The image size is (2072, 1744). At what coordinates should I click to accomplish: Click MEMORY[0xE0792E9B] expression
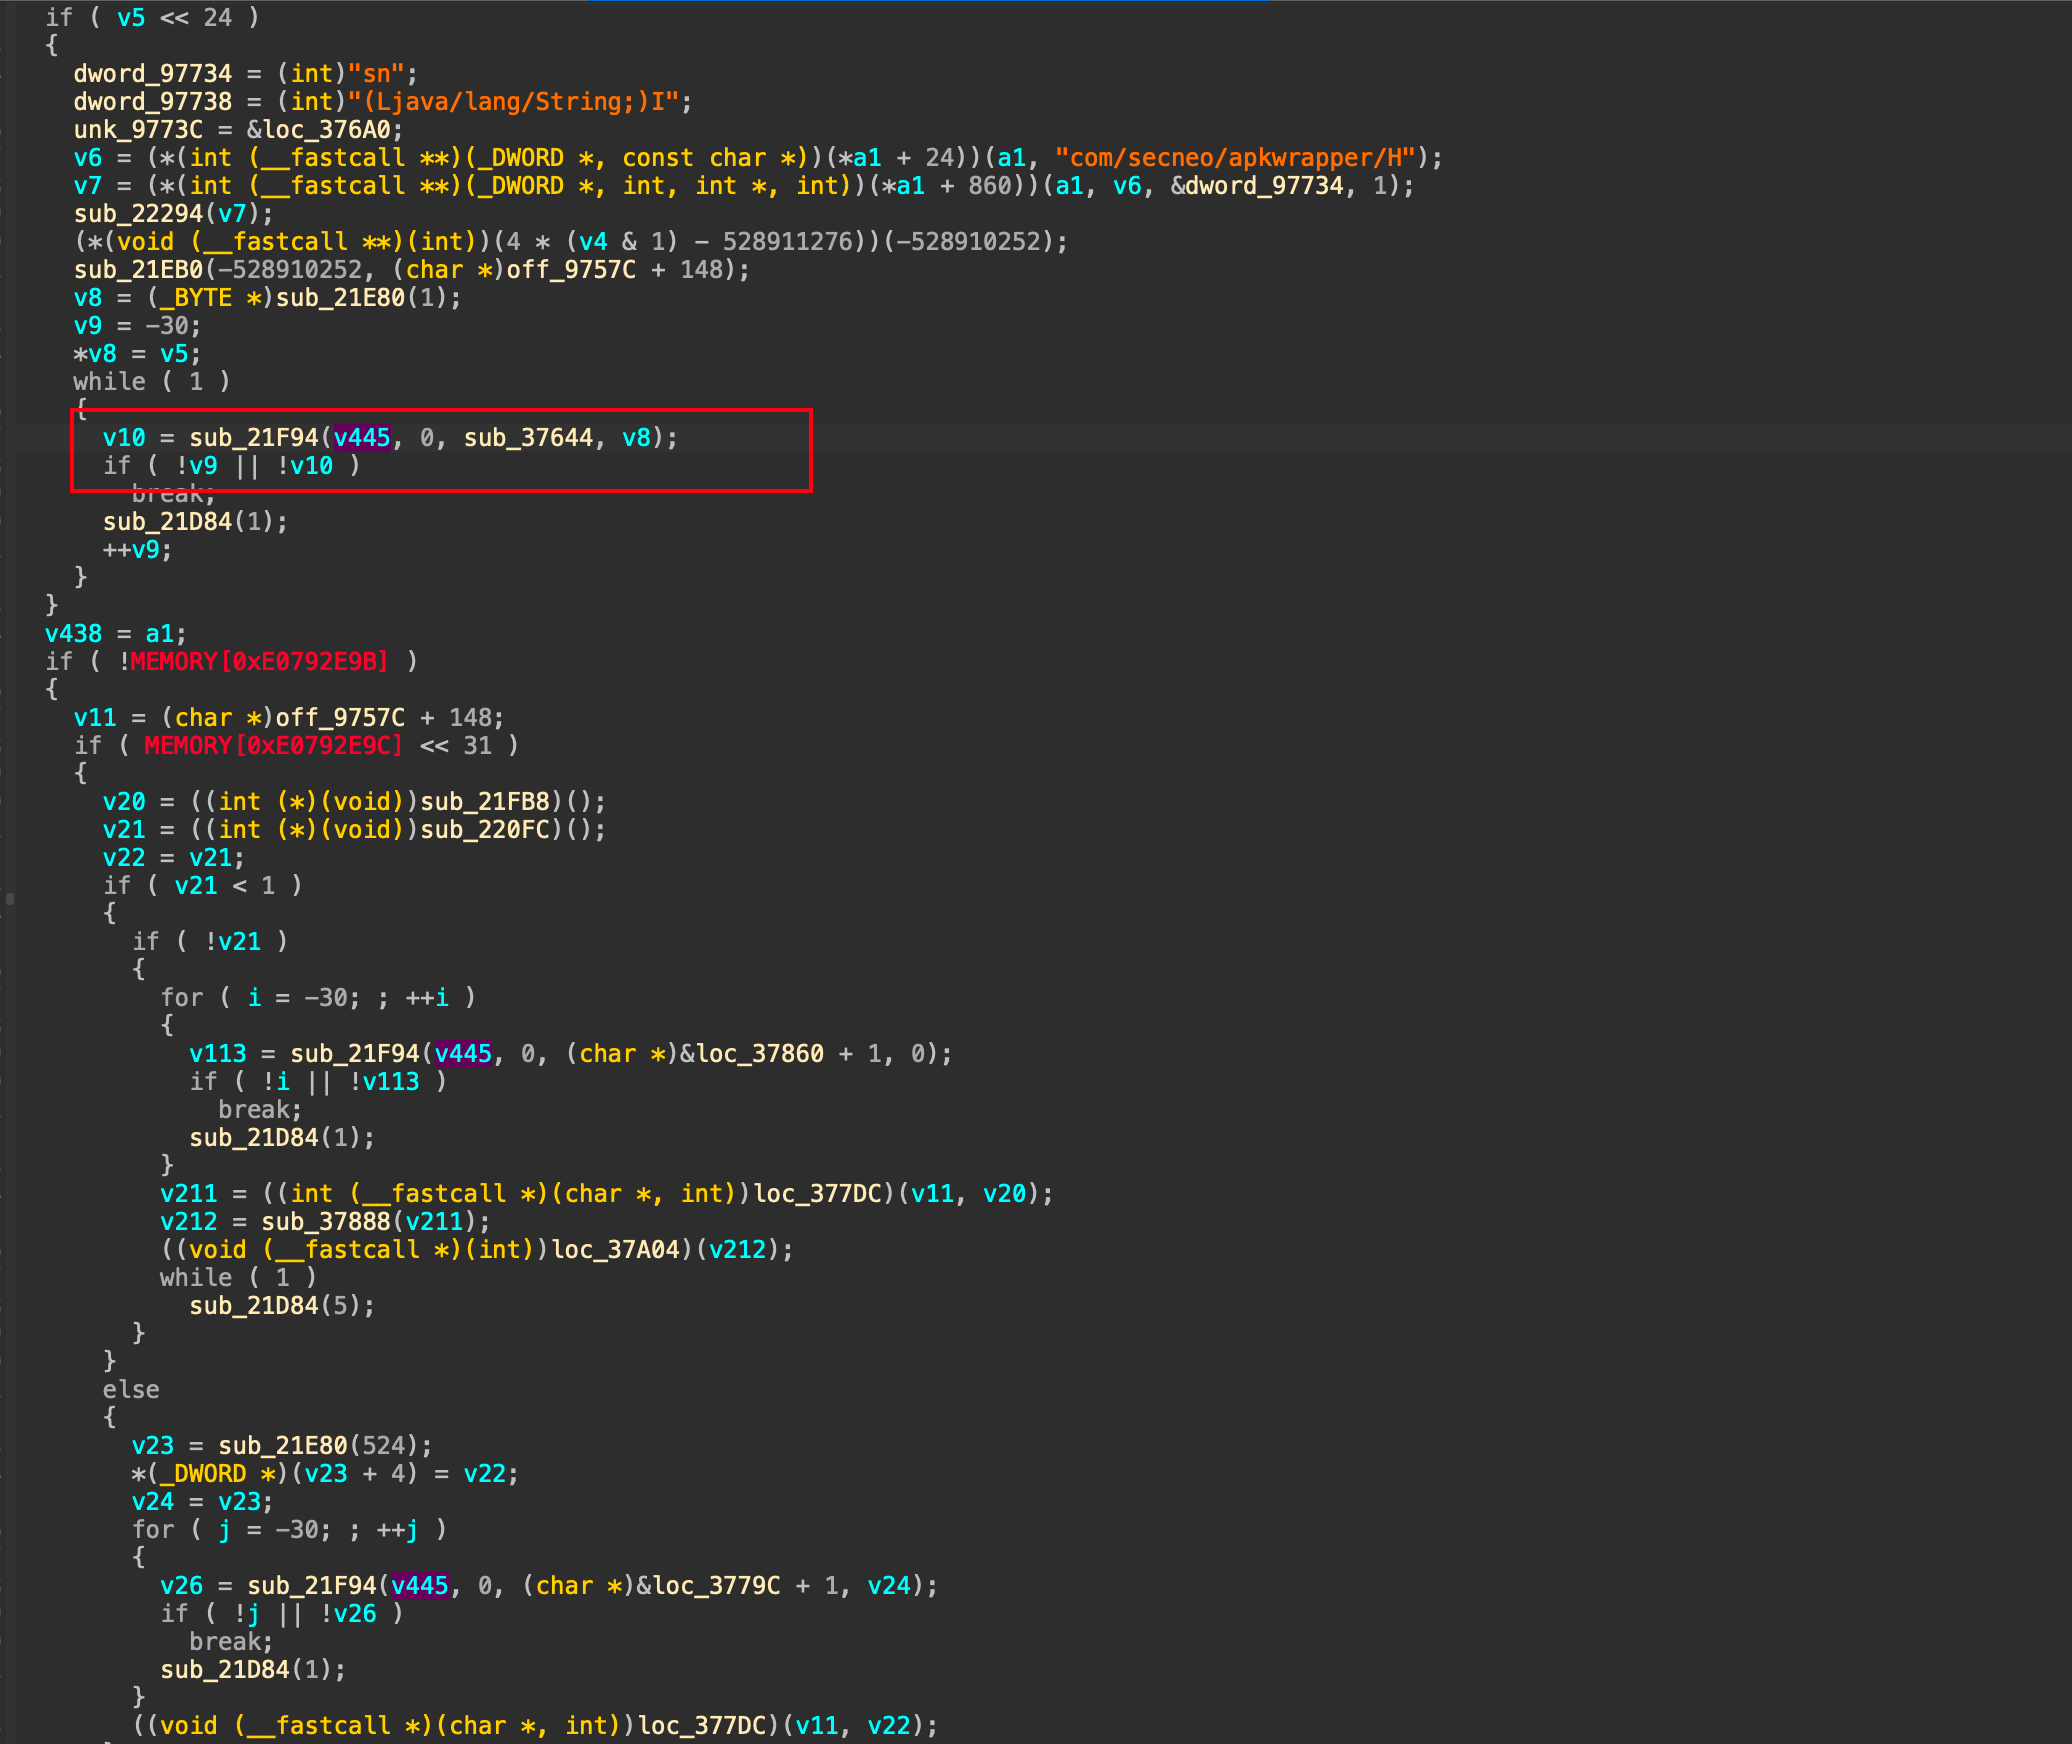tap(259, 662)
